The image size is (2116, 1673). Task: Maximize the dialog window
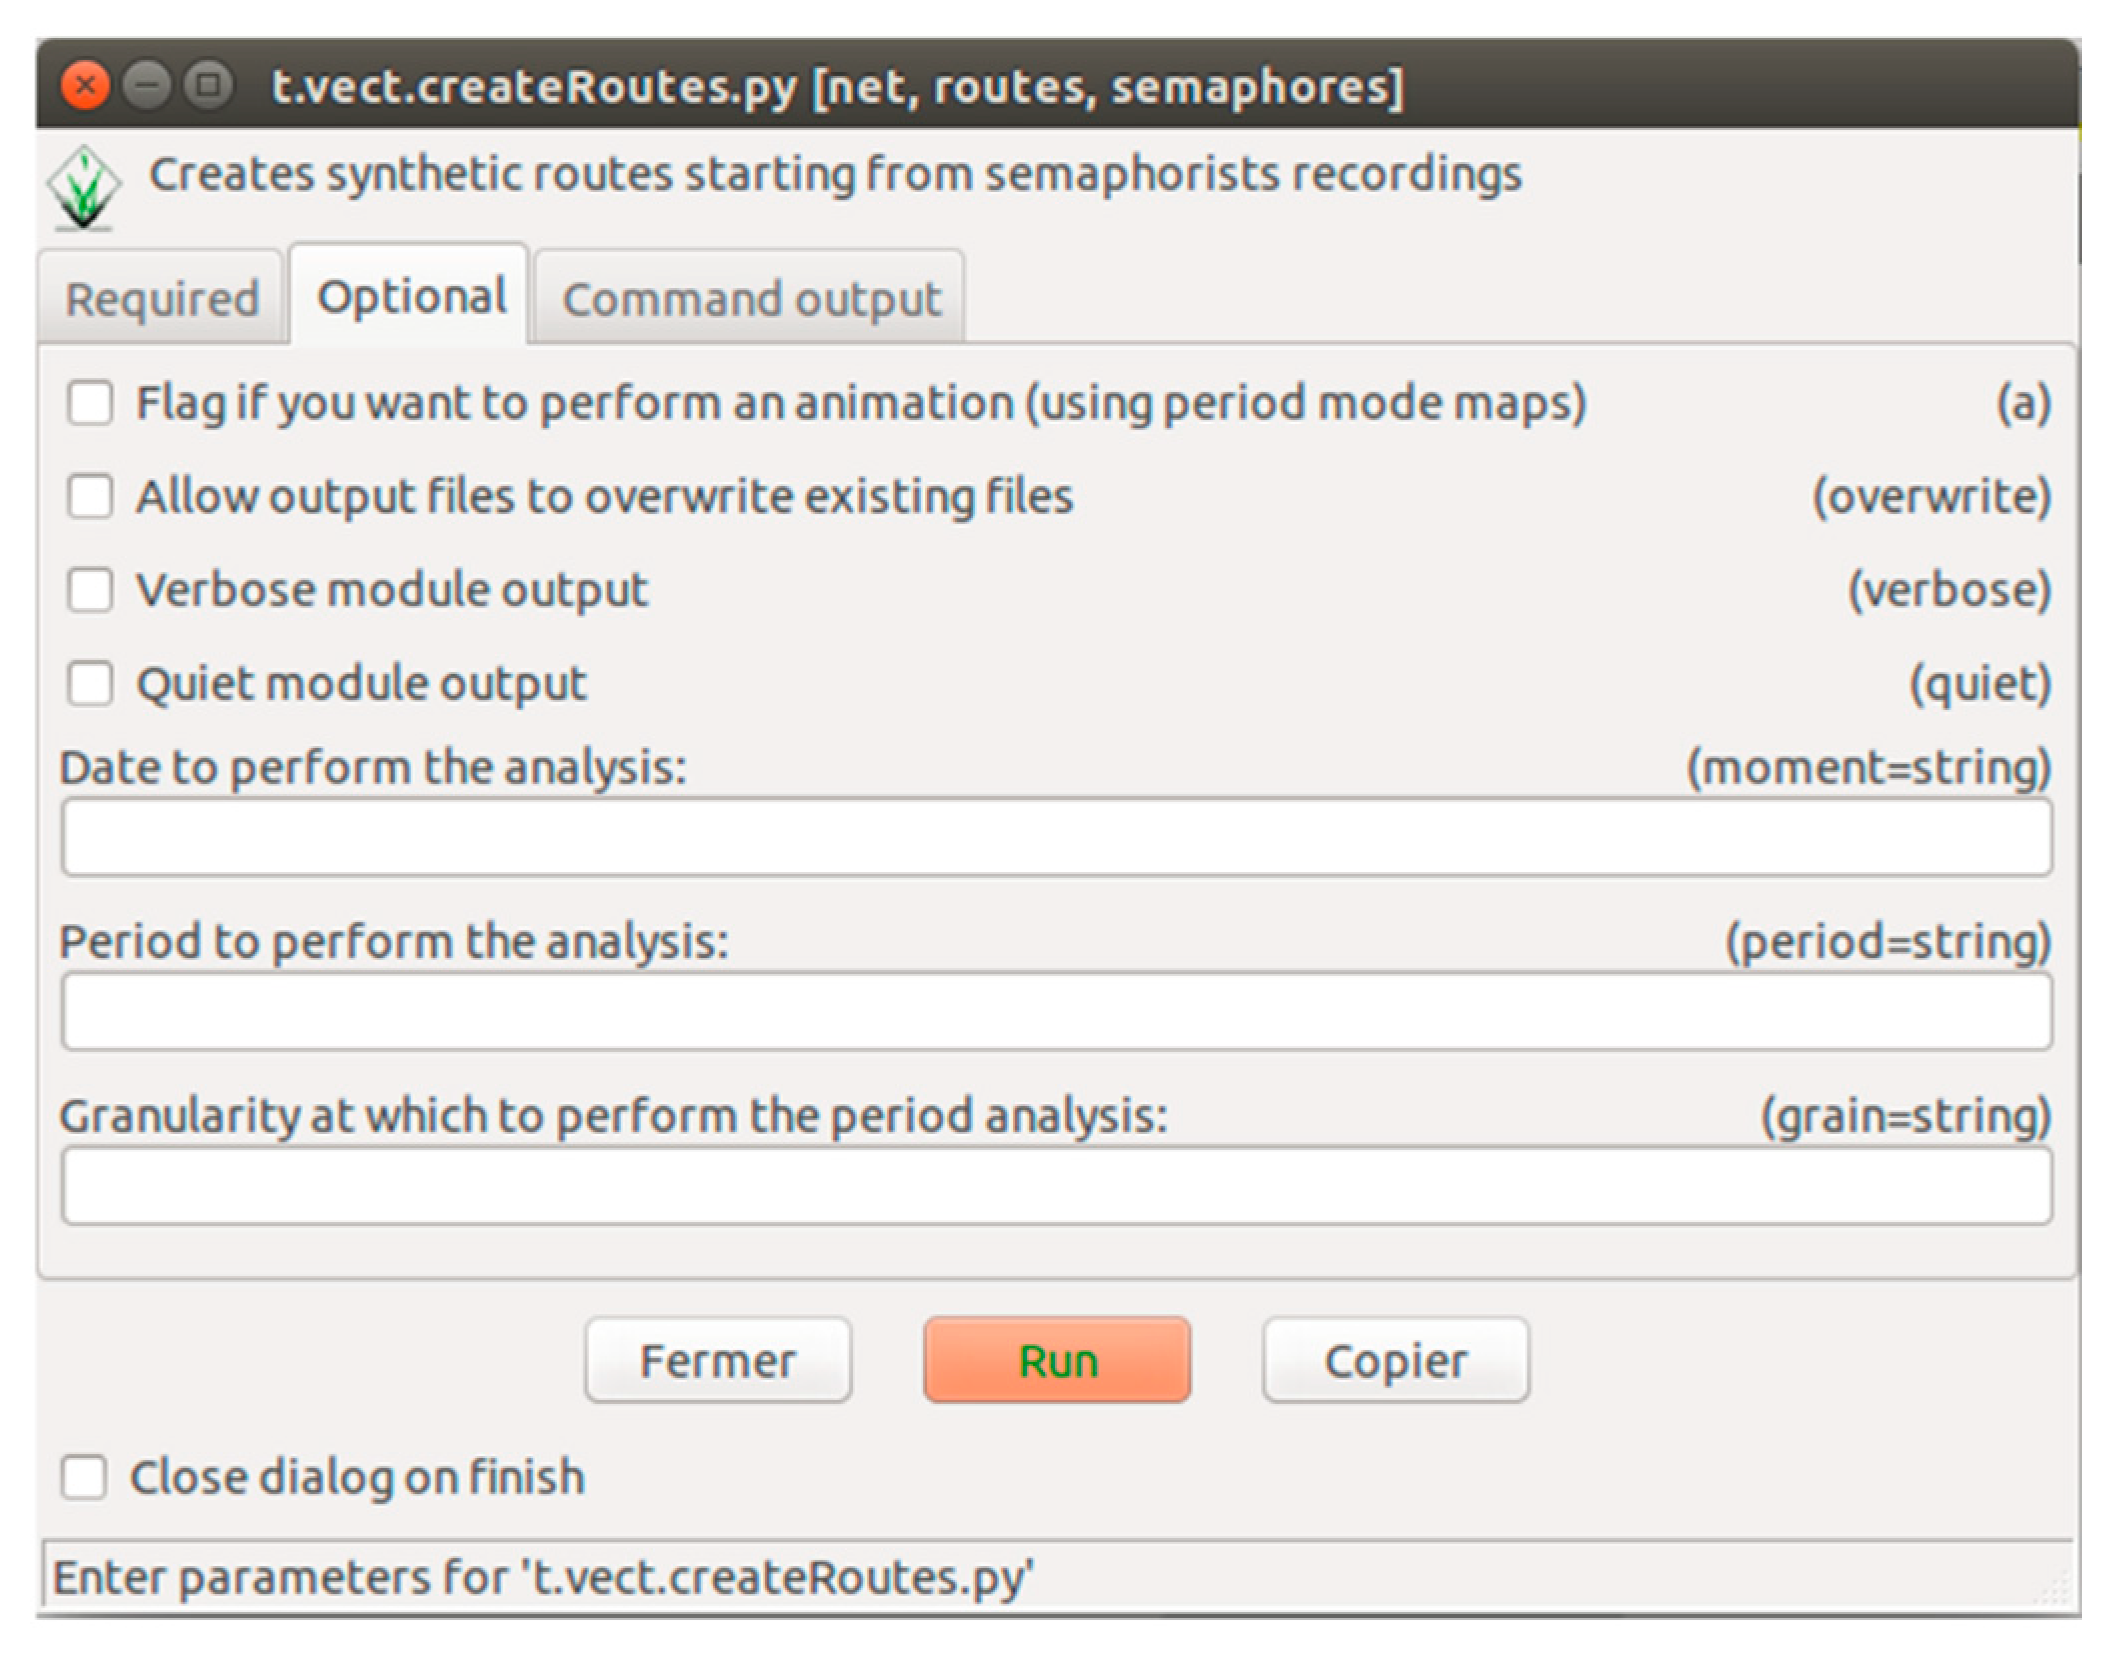208,86
